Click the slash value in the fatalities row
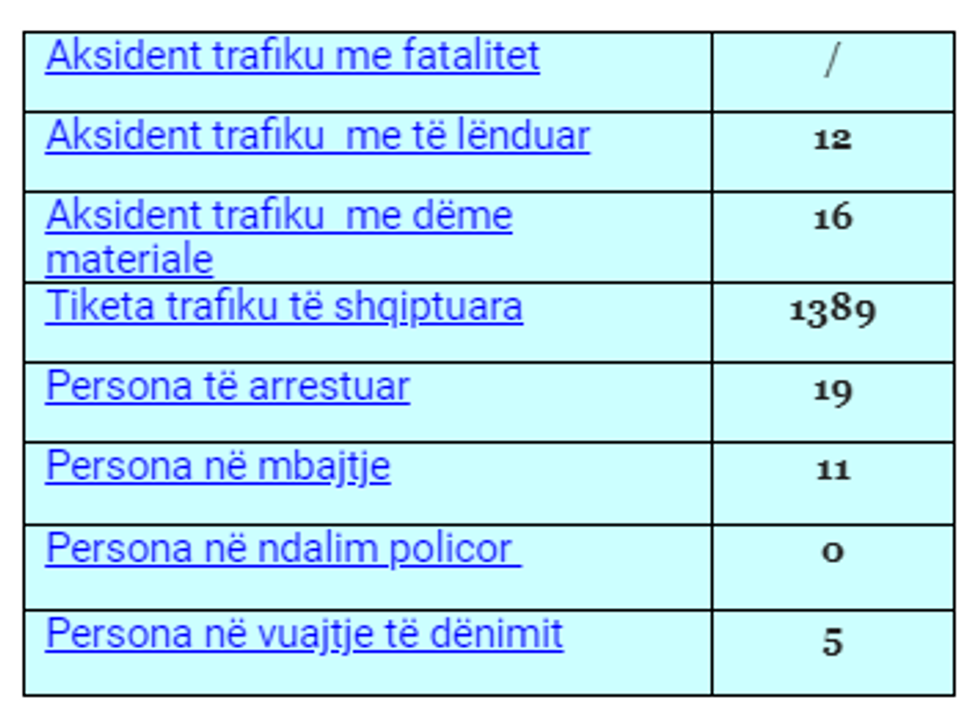980x724 pixels. point(832,63)
